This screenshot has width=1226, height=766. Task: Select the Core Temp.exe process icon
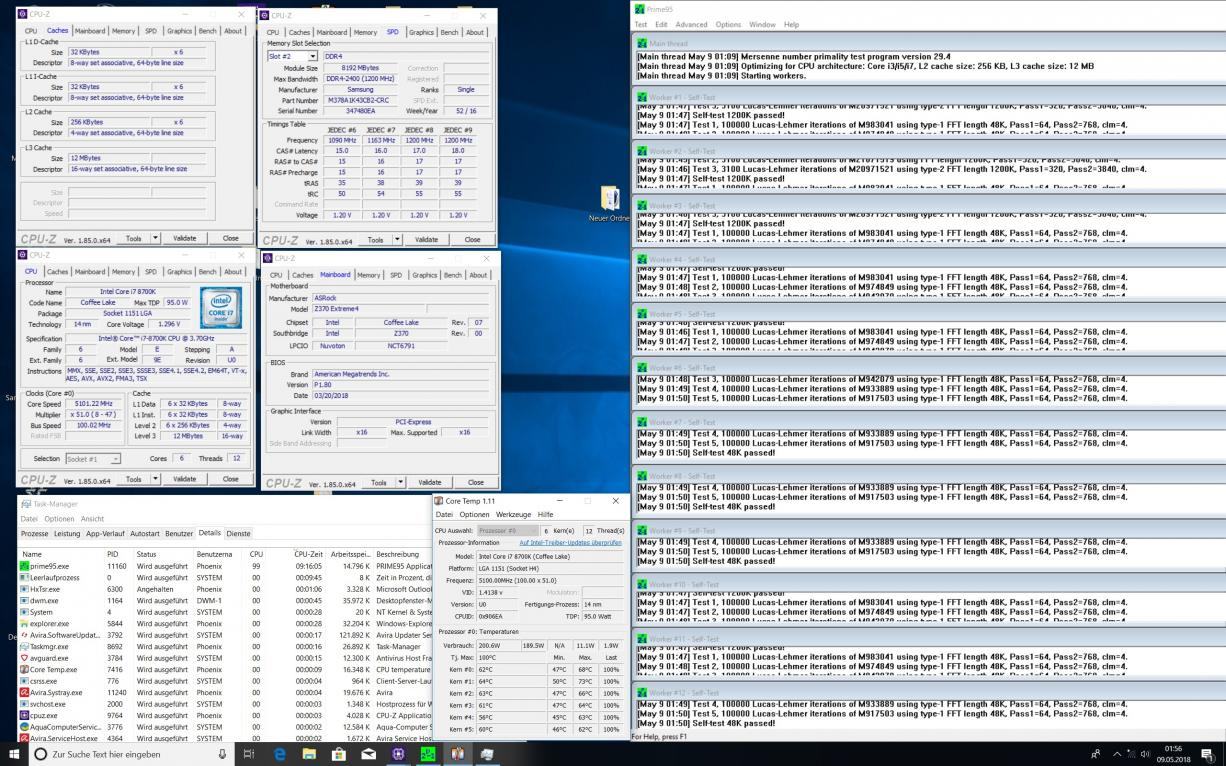click(x=24, y=670)
